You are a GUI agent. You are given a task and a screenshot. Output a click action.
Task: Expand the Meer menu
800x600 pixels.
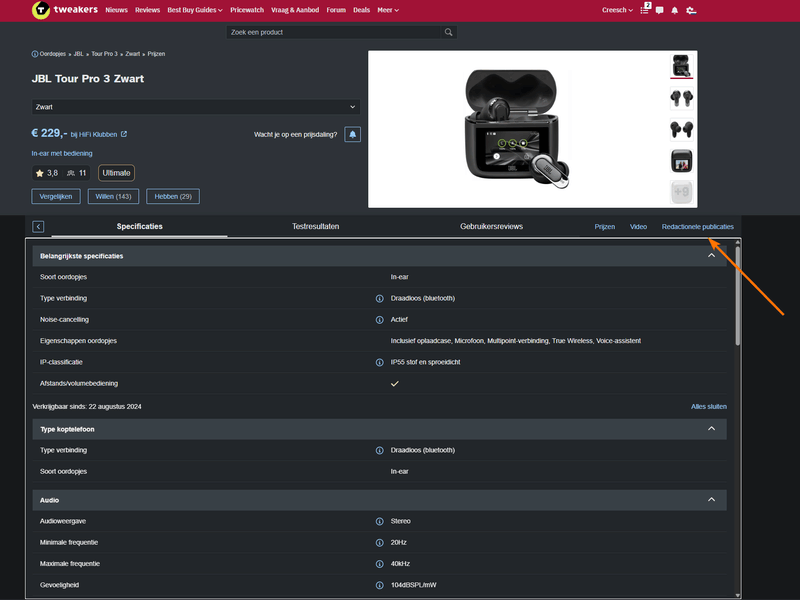coord(388,10)
